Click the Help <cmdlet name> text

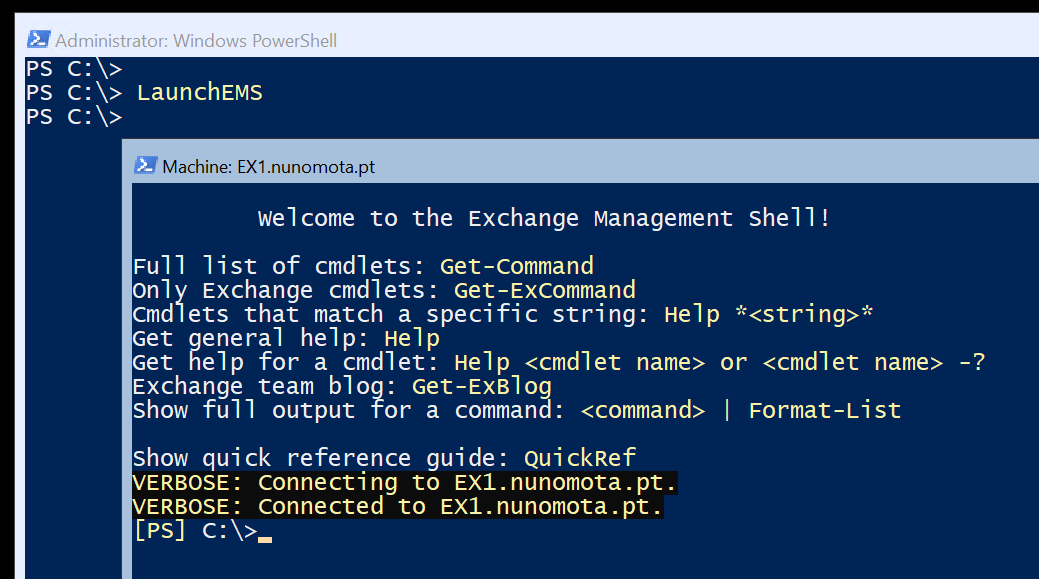tap(579, 362)
